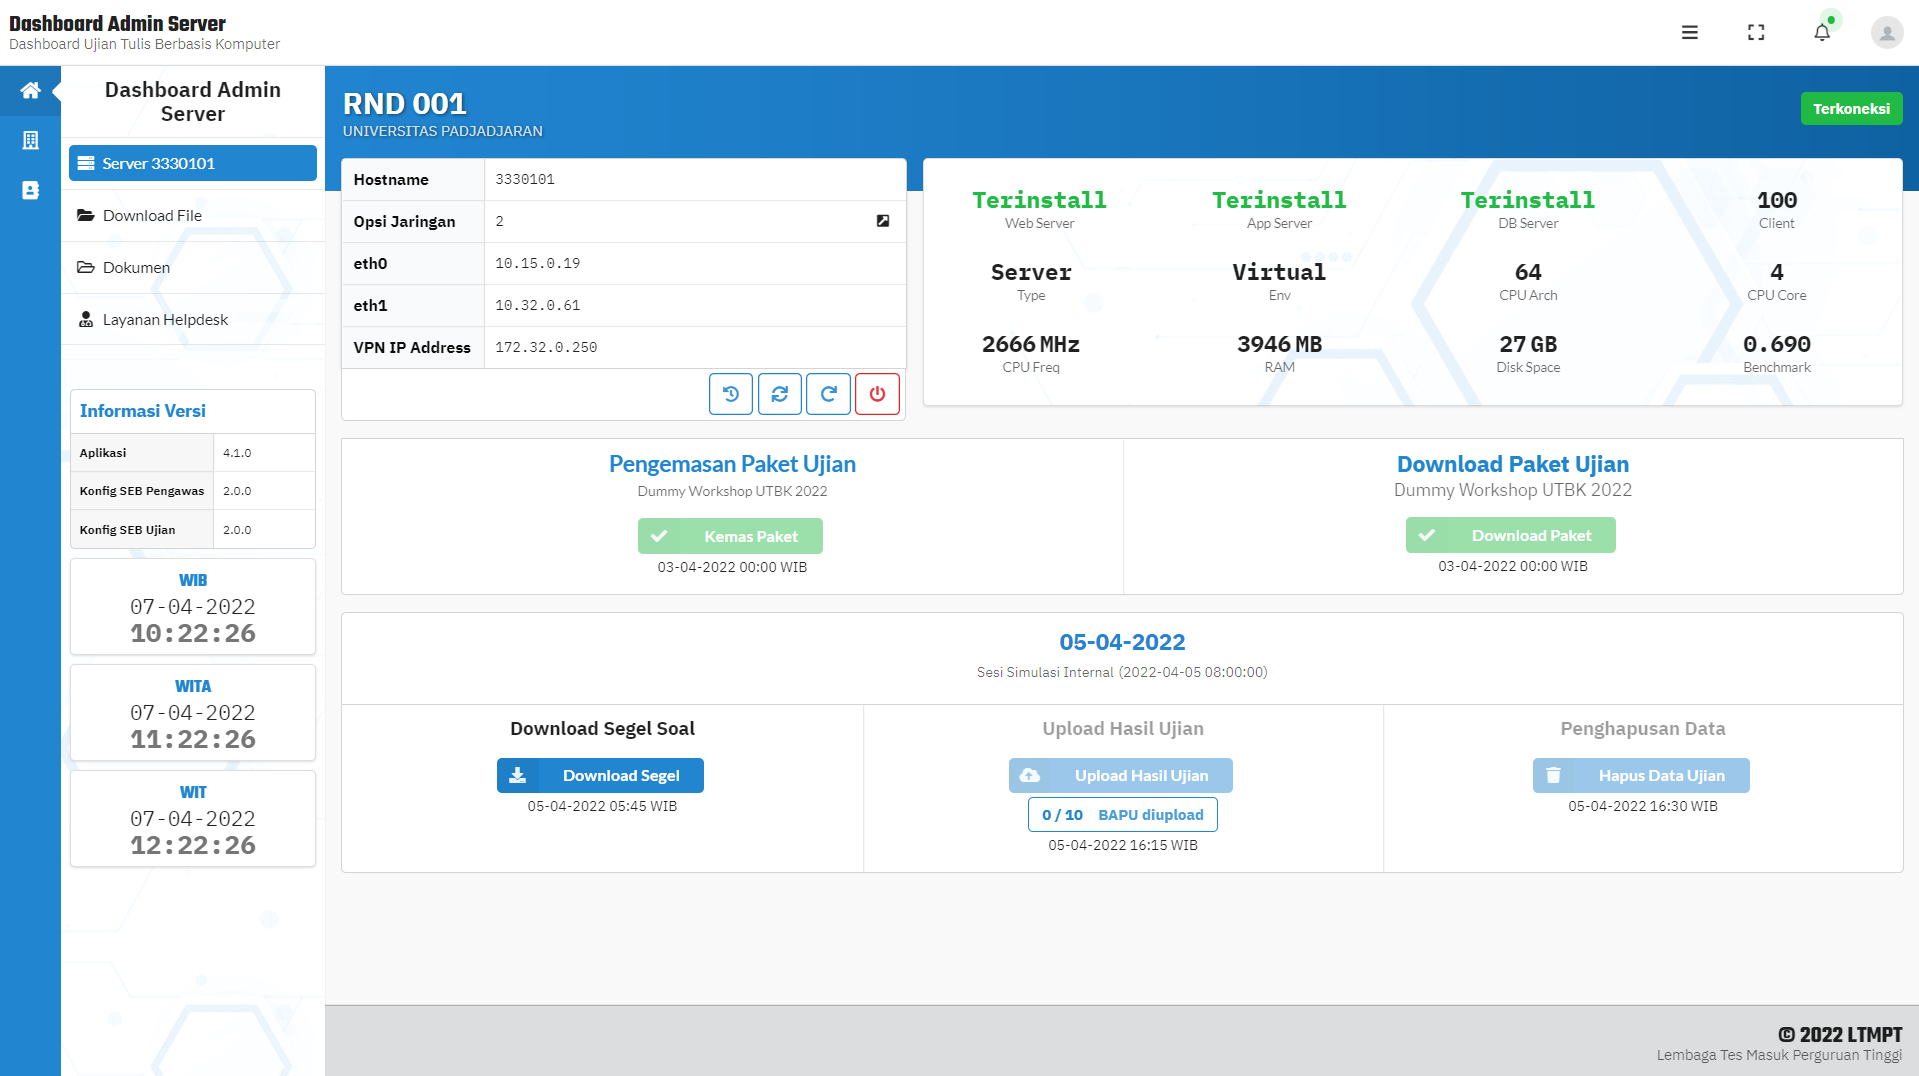Open Layanan Helpdesk menu item

click(193, 319)
